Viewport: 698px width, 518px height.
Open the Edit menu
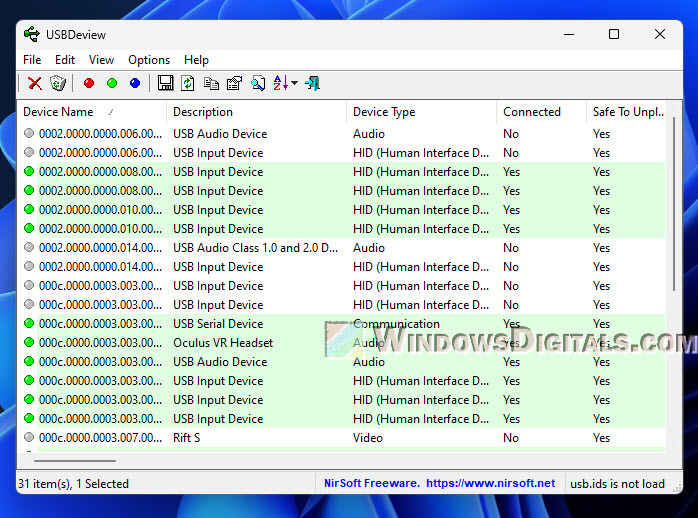[x=65, y=60]
